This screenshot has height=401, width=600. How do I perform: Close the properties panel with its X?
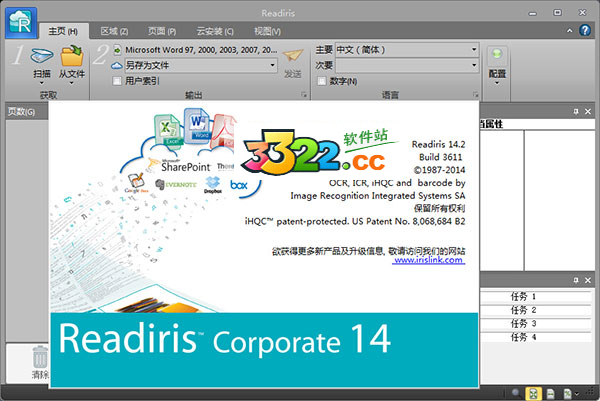tap(588, 111)
